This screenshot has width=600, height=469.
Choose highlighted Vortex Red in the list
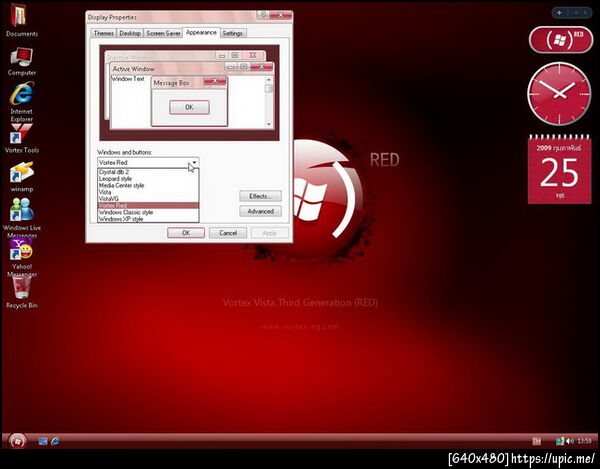(x=148, y=205)
